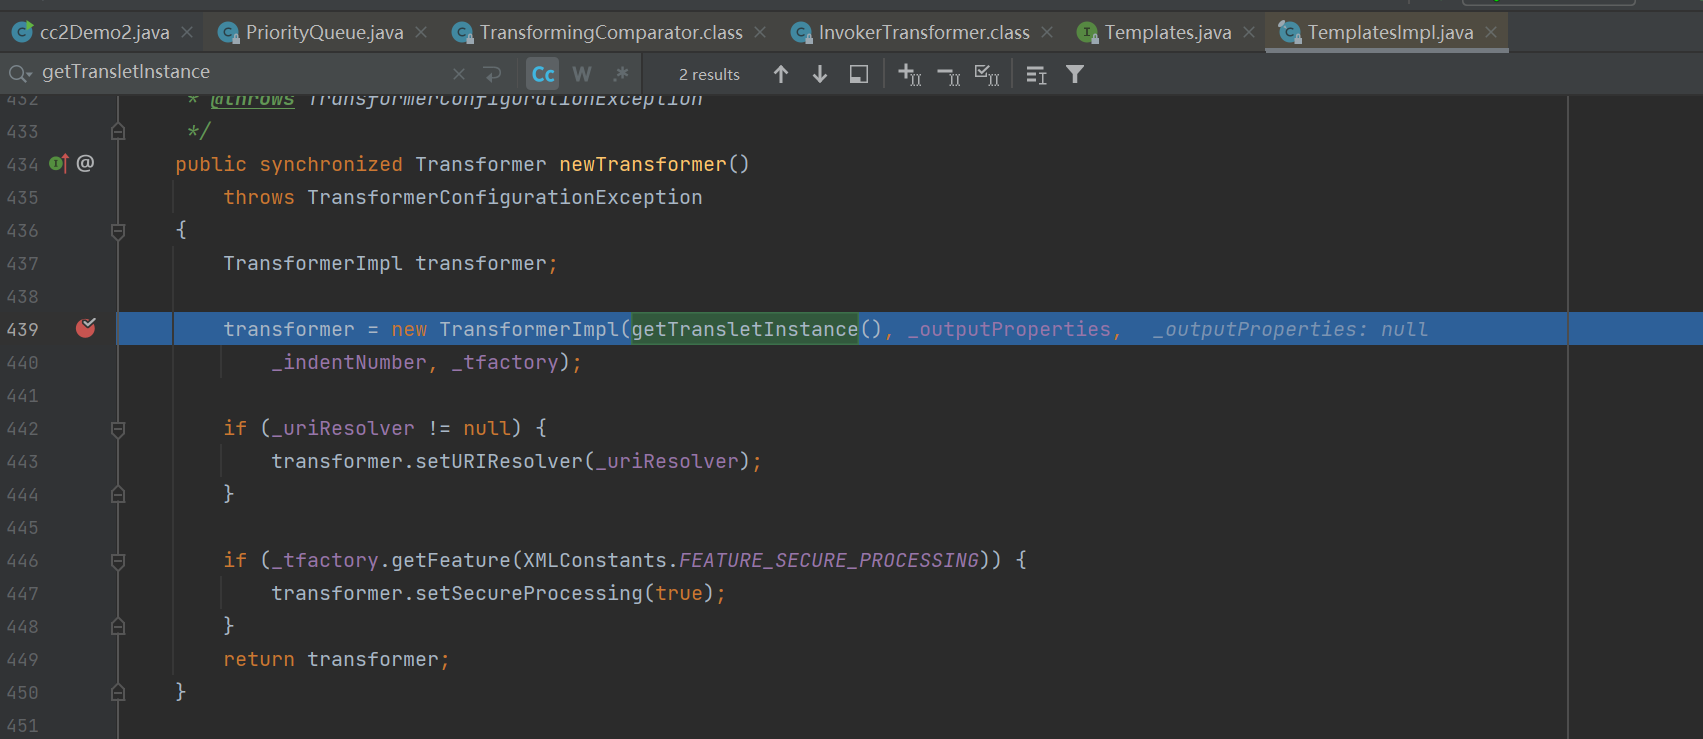
Task: Toggle Match Case search option
Action: 543,74
